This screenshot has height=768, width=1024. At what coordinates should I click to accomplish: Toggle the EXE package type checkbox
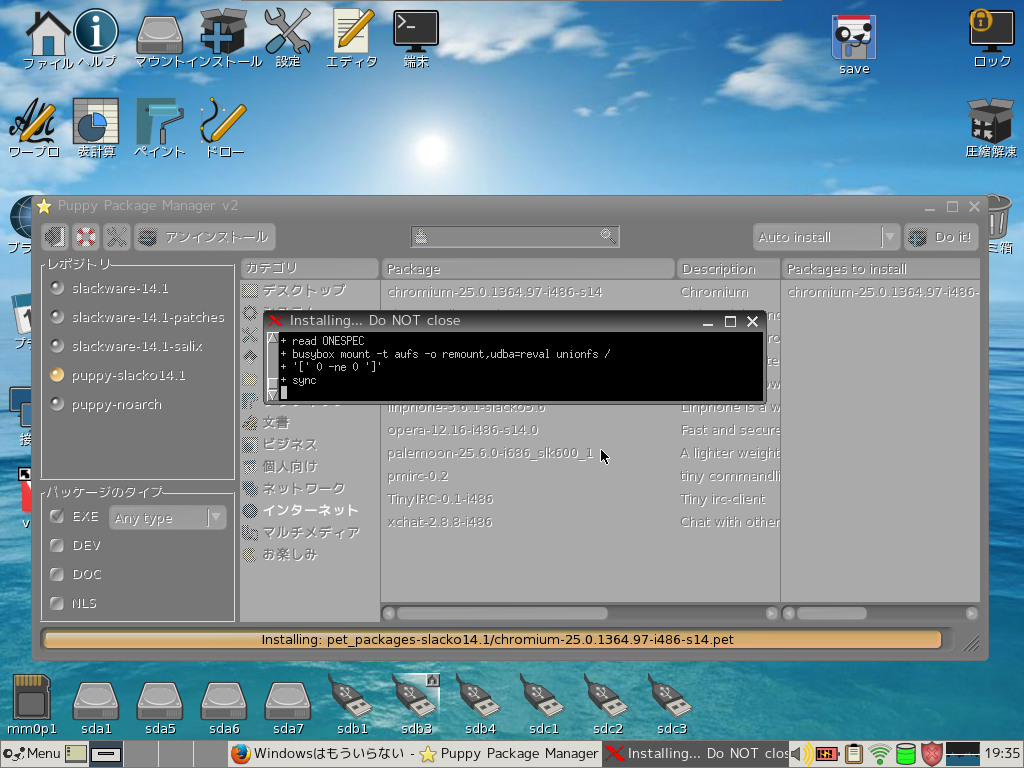pos(57,516)
